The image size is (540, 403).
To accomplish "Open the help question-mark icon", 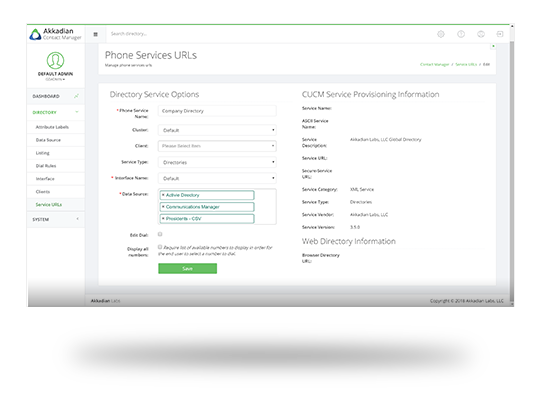I will [461, 34].
